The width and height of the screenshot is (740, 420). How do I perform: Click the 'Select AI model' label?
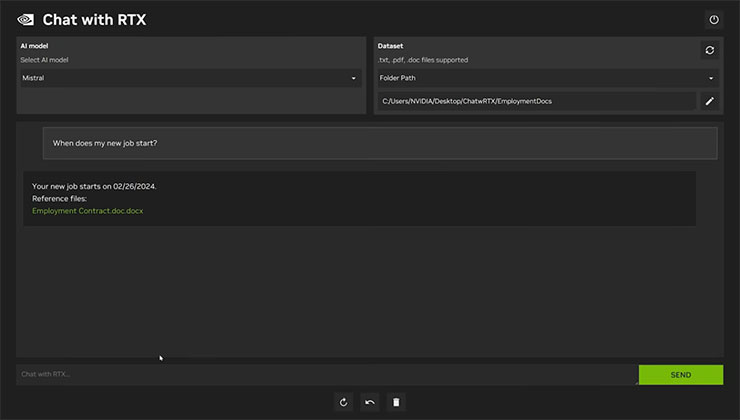(x=44, y=60)
